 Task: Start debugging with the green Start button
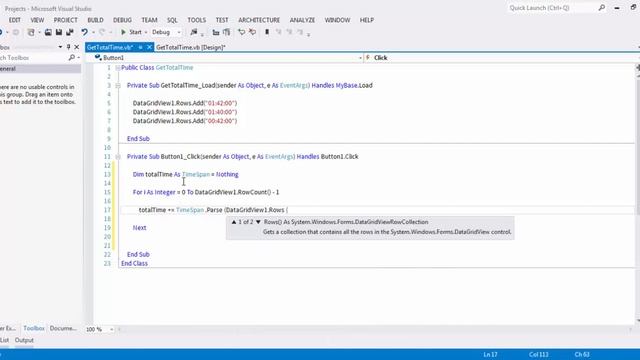click(131, 32)
